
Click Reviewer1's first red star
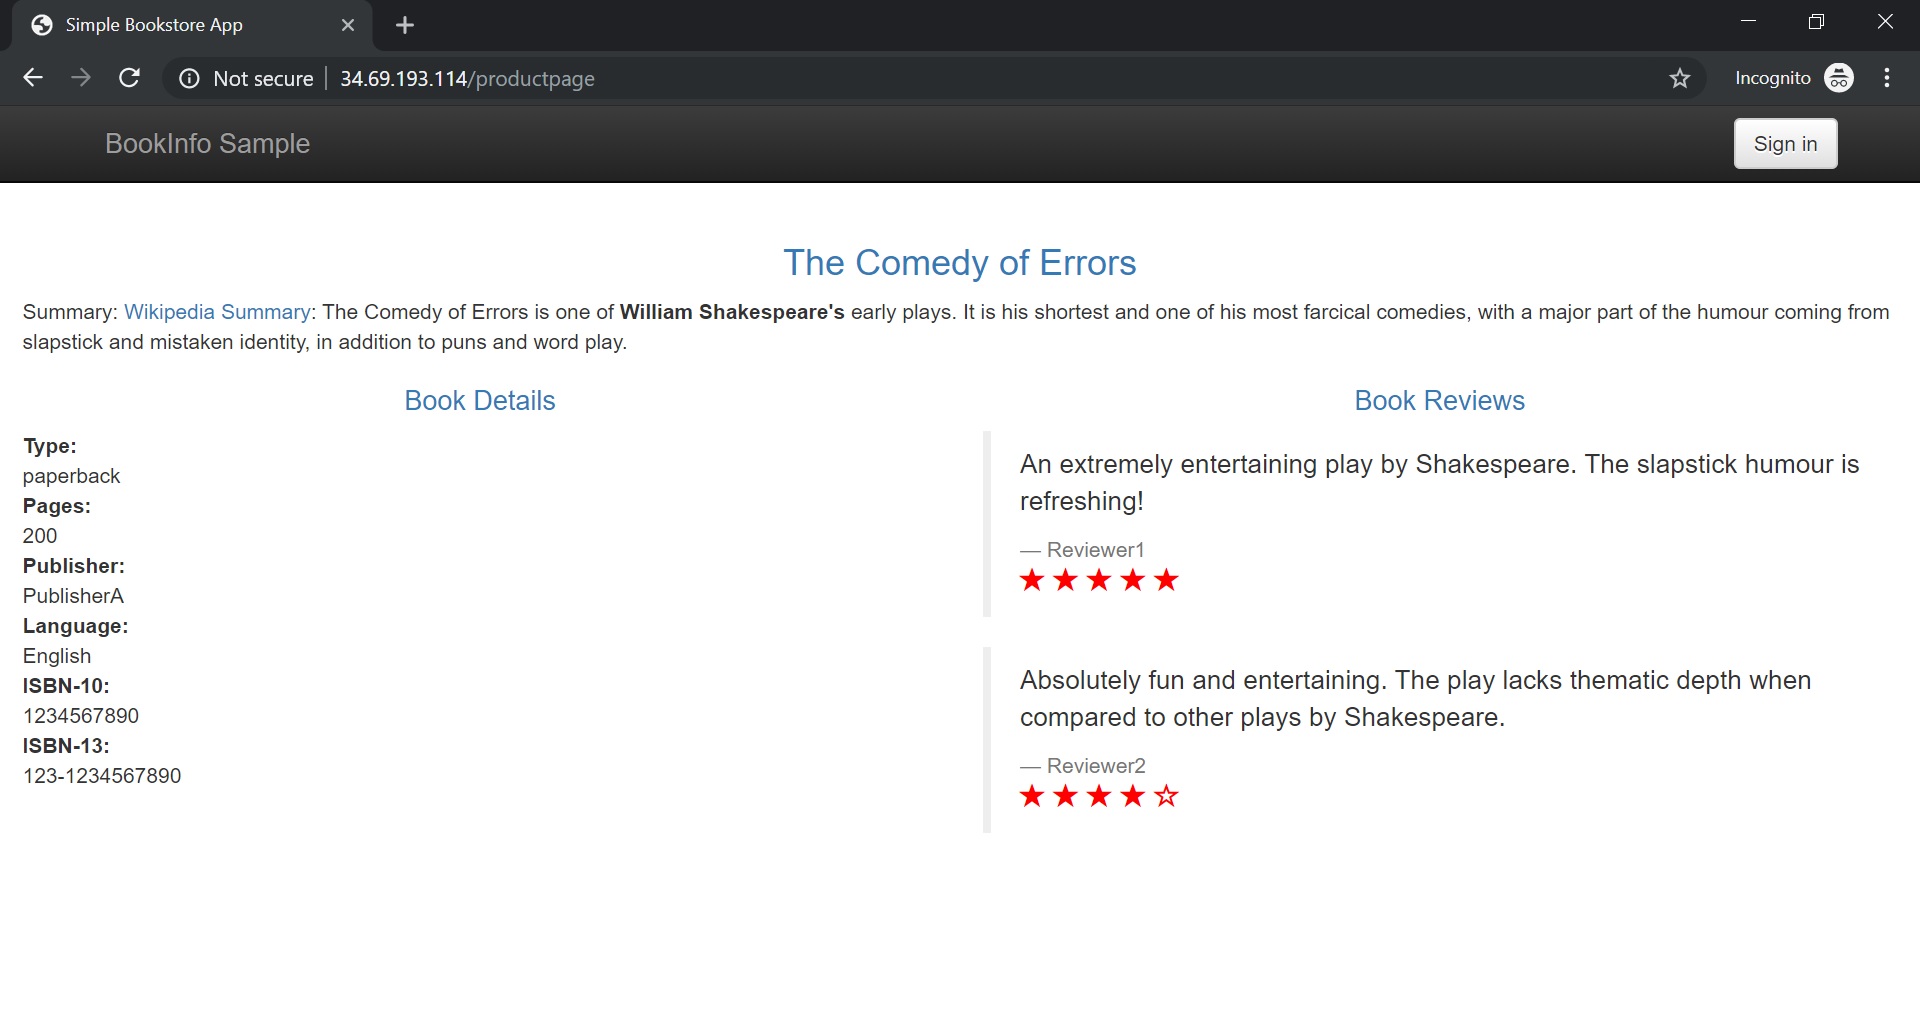tap(1032, 580)
